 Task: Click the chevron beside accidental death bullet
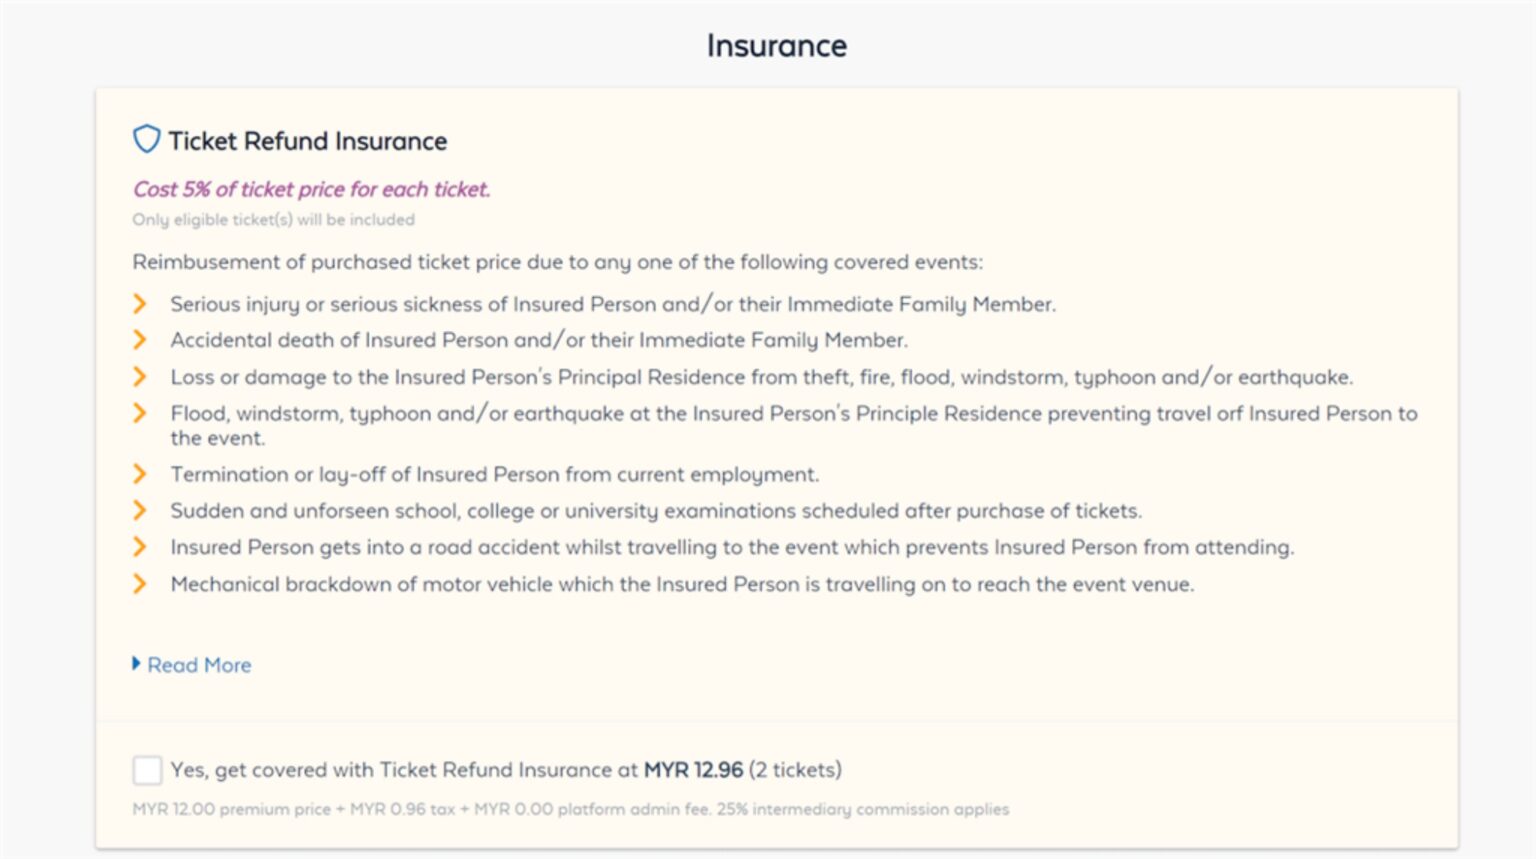click(139, 340)
